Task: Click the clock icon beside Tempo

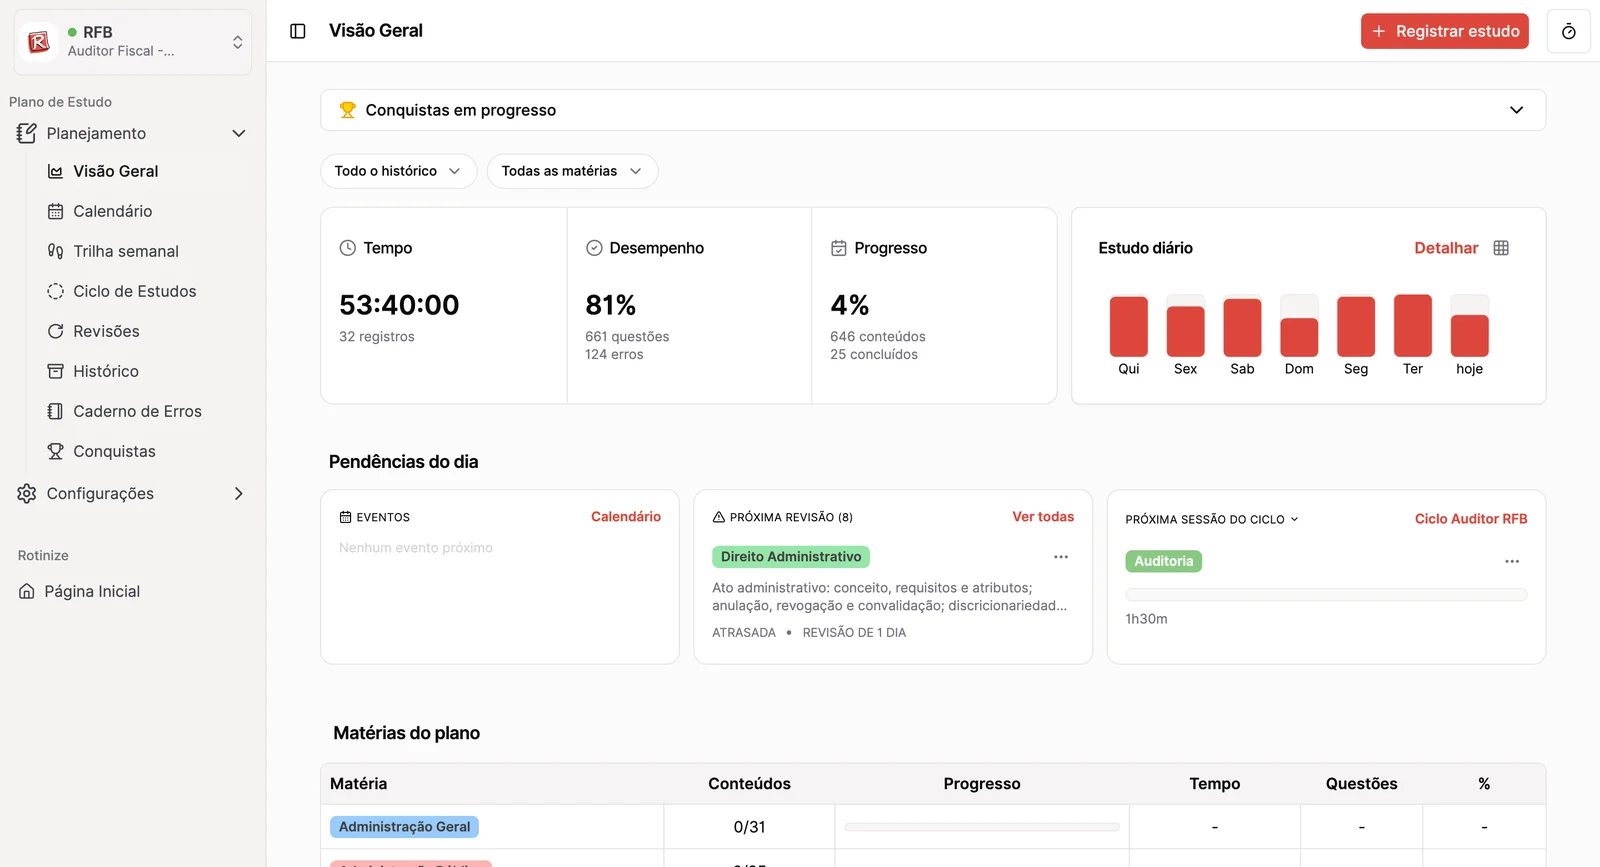Action: (348, 248)
